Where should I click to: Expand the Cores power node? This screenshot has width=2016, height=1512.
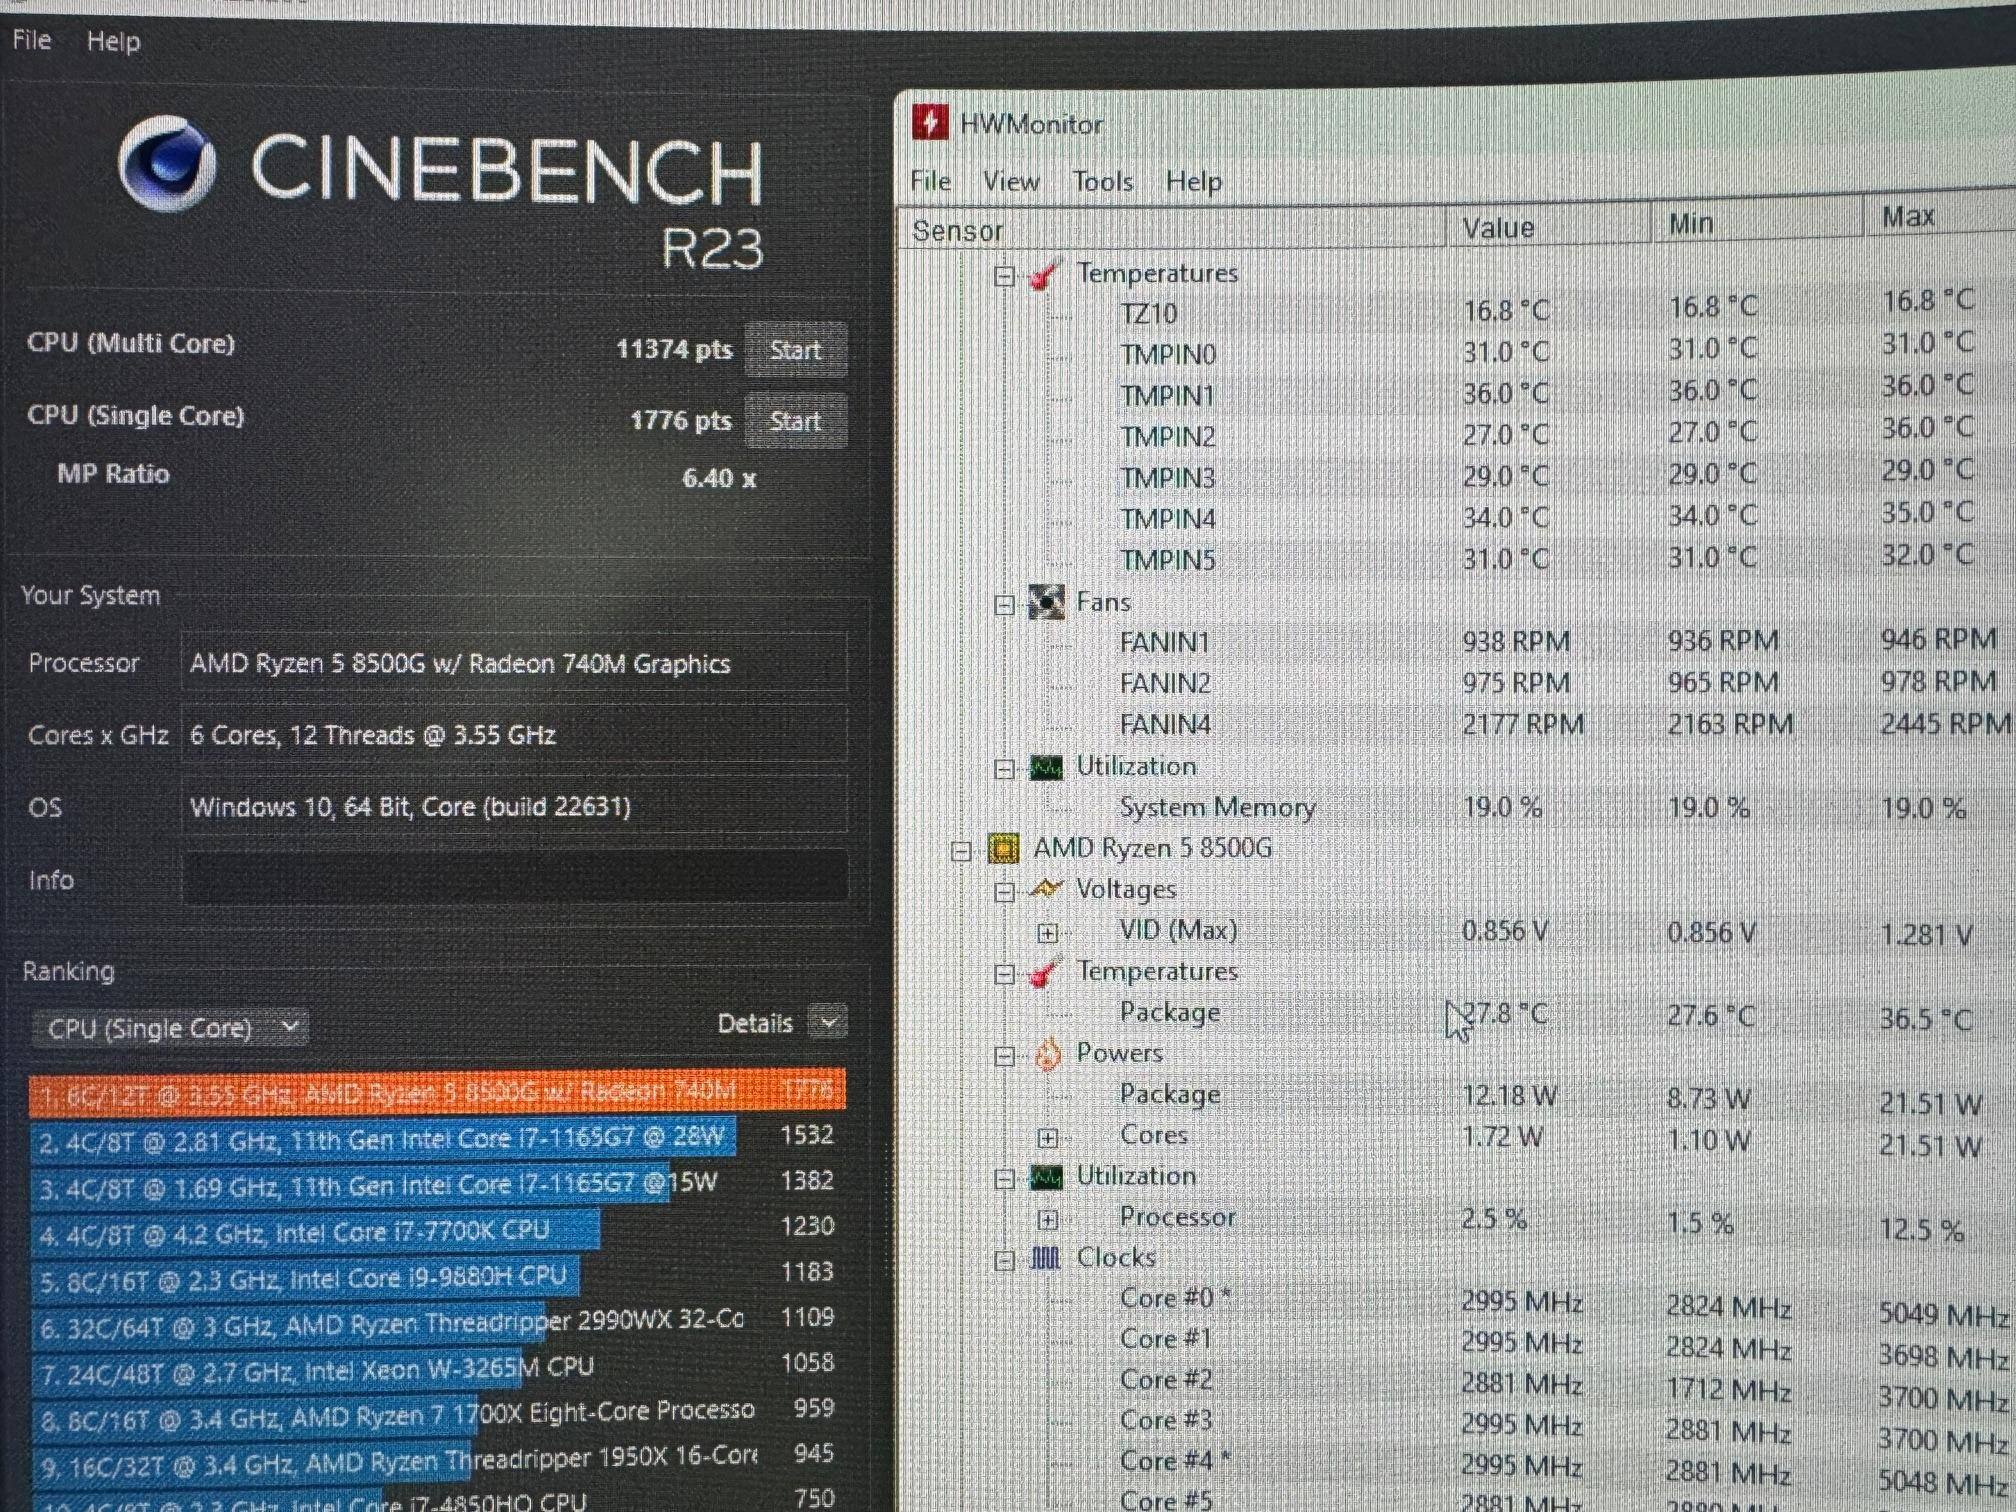pyautogui.click(x=1047, y=1138)
